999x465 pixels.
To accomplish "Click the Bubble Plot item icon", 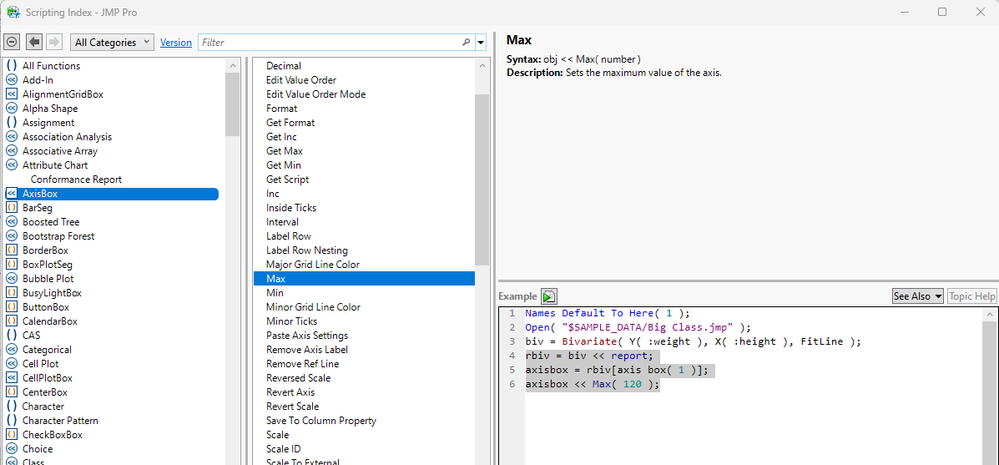I will click(11, 278).
